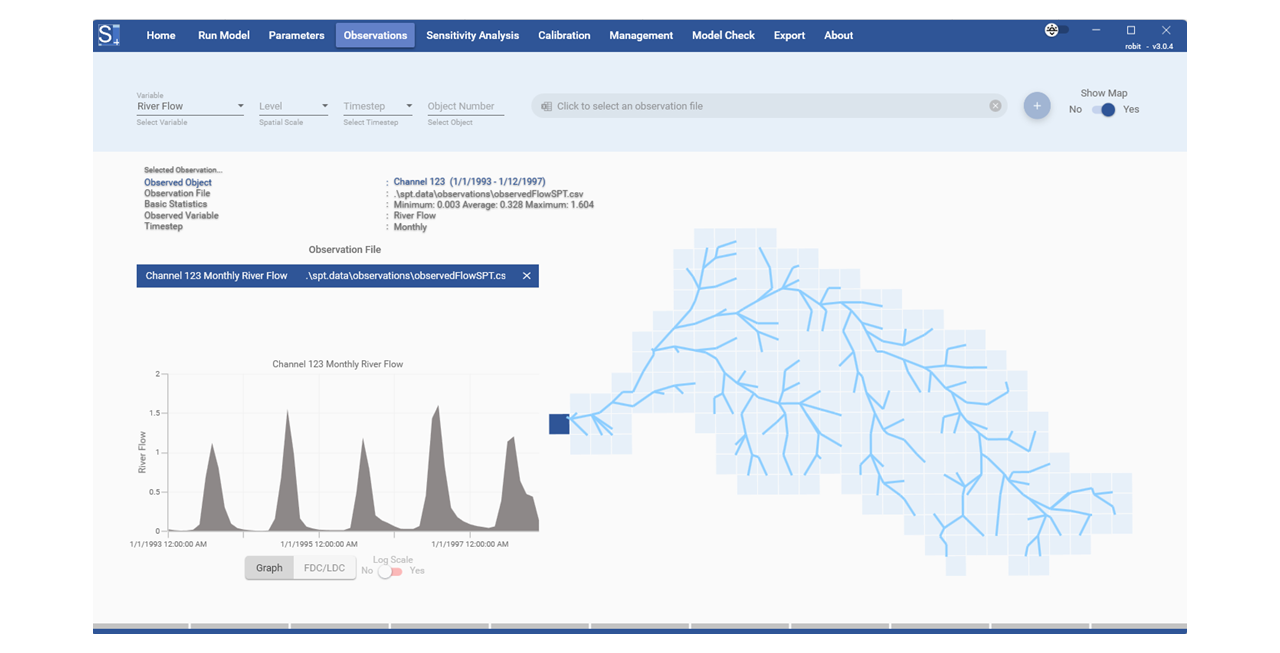This screenshot has height=653, width=1280.
Task: Select the dark Channel 123 outlet cell on the map
Action: click(x=559, y=423)
